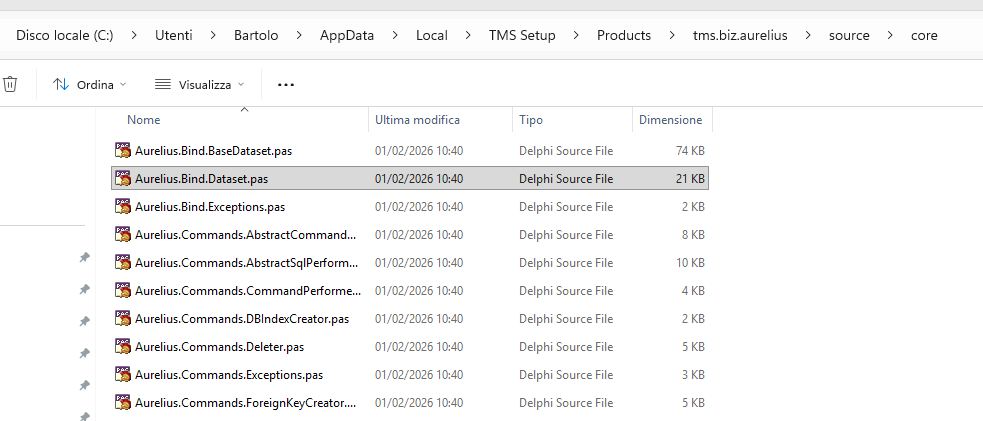This screenshot has height=421, width=983.
Task: Open the three-dots more options menu
Action: click(286, 85)
